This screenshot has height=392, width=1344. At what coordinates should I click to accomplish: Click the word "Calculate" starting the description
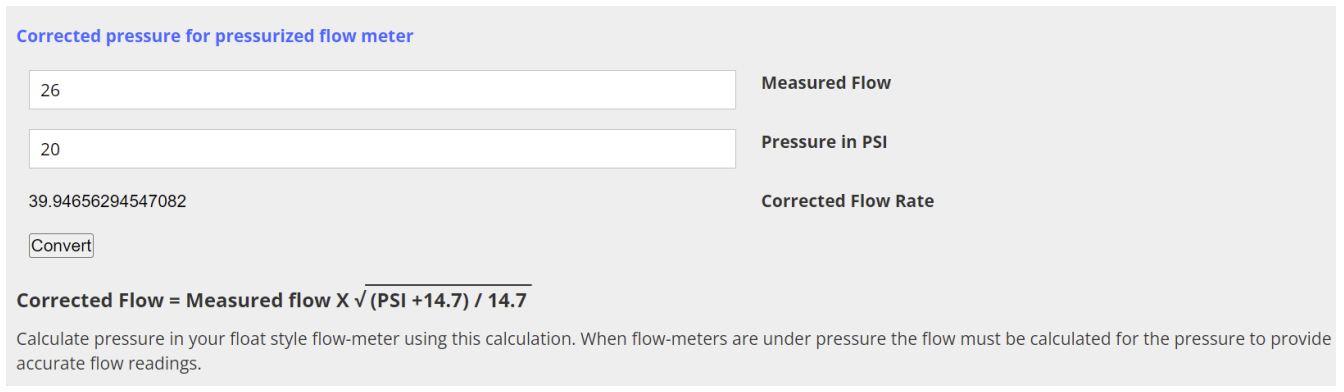(x=52, y=339)
